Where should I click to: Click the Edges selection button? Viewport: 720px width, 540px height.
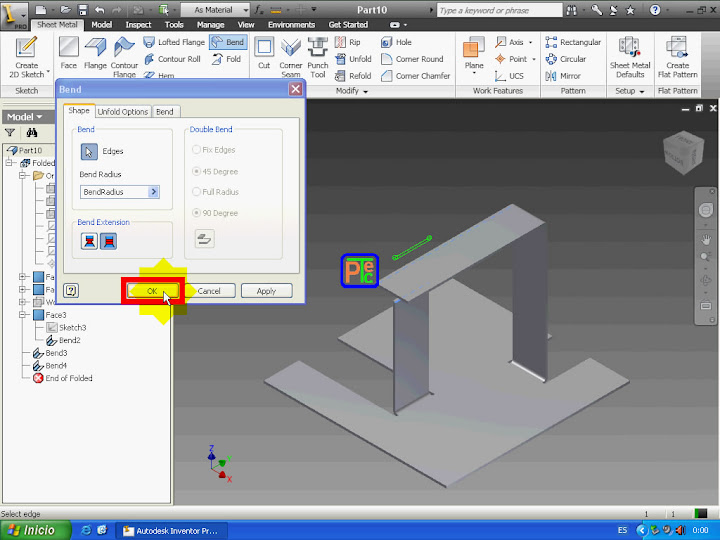[x=89, y=152]
